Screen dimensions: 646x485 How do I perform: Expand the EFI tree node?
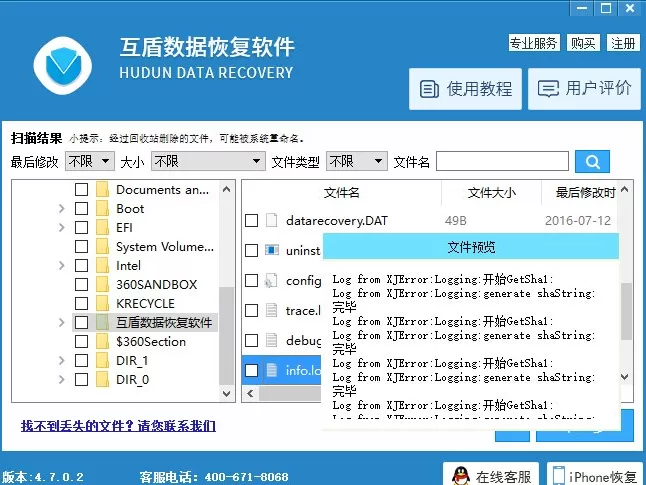pyautogui.click(x=61, y=227)
